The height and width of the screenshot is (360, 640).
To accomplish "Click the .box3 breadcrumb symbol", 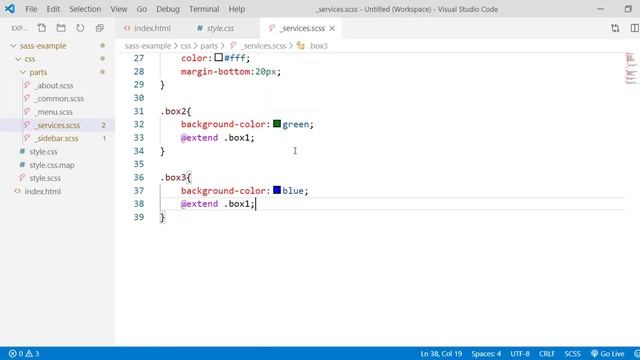I will pyautogui.click(x=318, y=46).
